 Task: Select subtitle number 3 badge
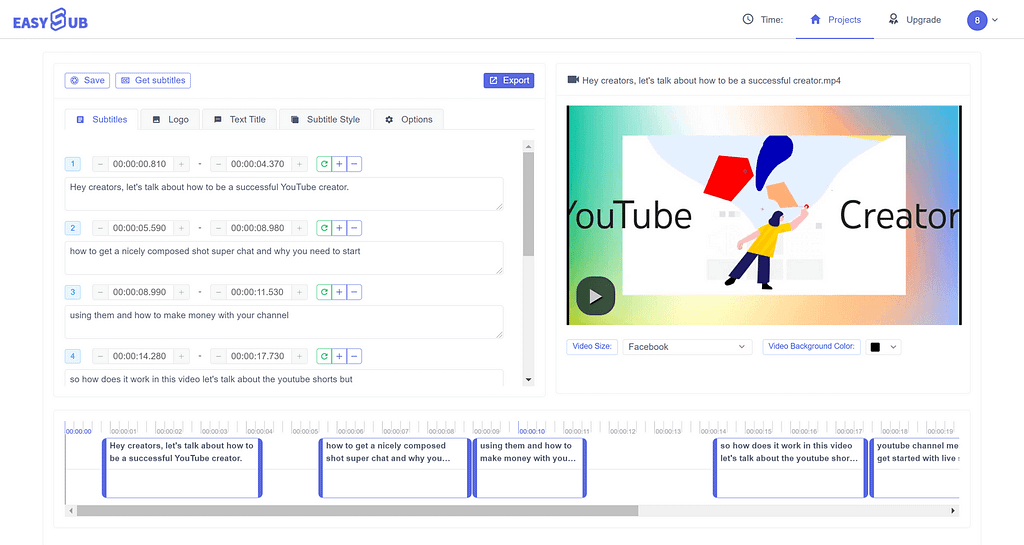click(72, 292)
